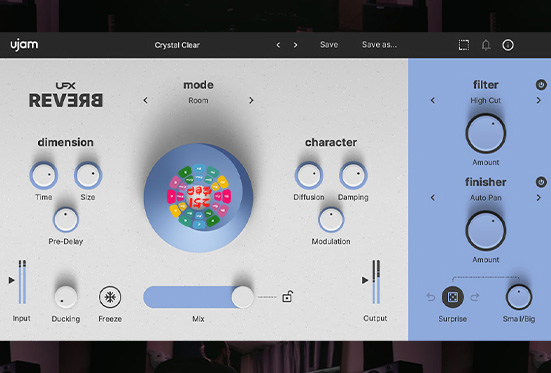The width and height of the screenshot is (551, 373).
Task: Click the Diffusion knob
Action: pyautogui.click(x=309, y=175)
